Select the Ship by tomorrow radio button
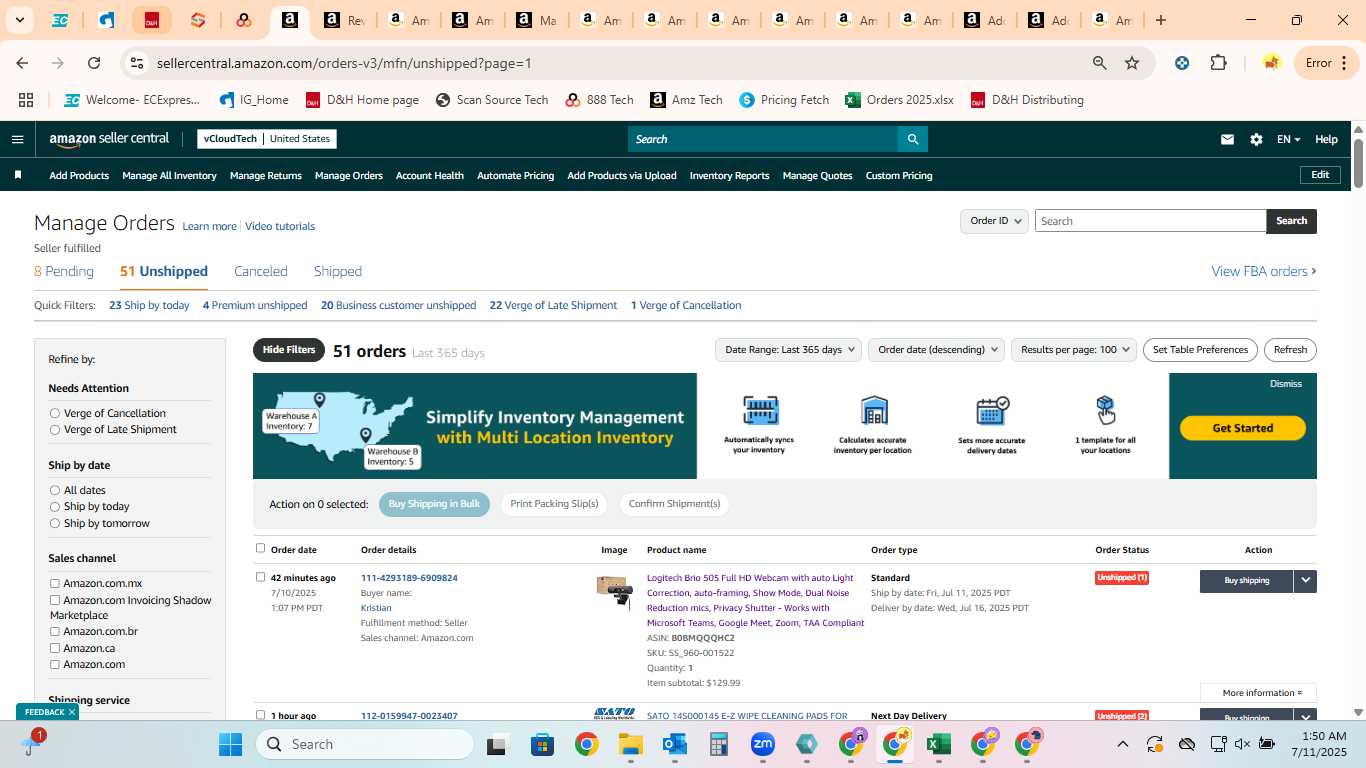Viewport: 1366px width, 768px height. (55, 523)
